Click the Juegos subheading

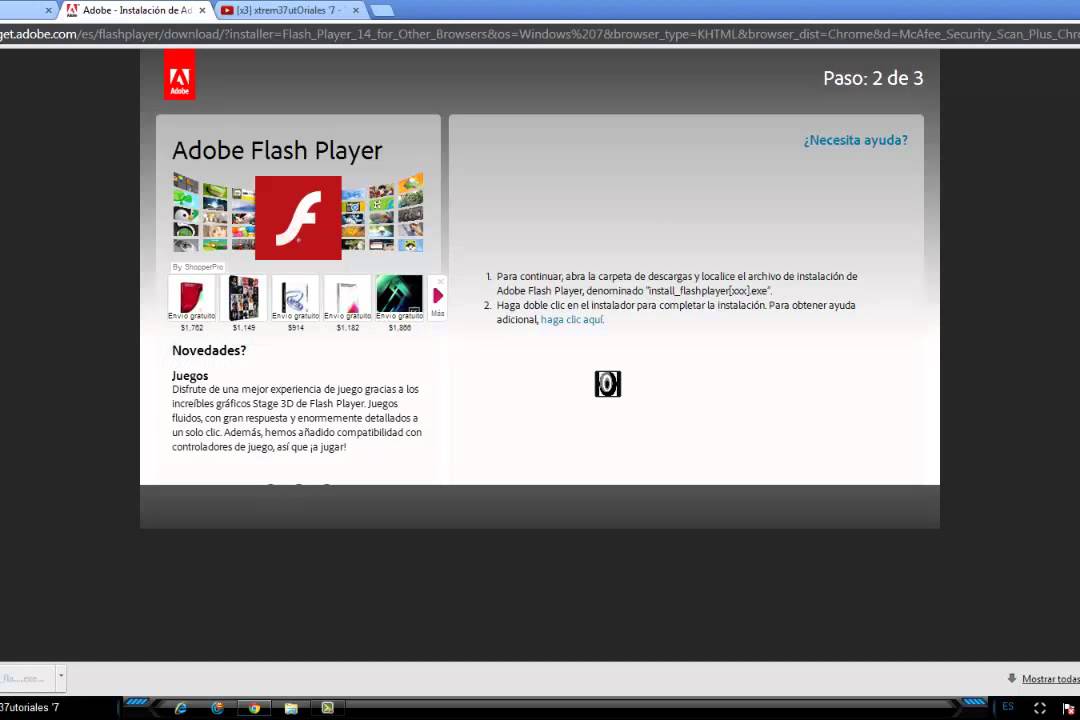[x=190, y=376]
